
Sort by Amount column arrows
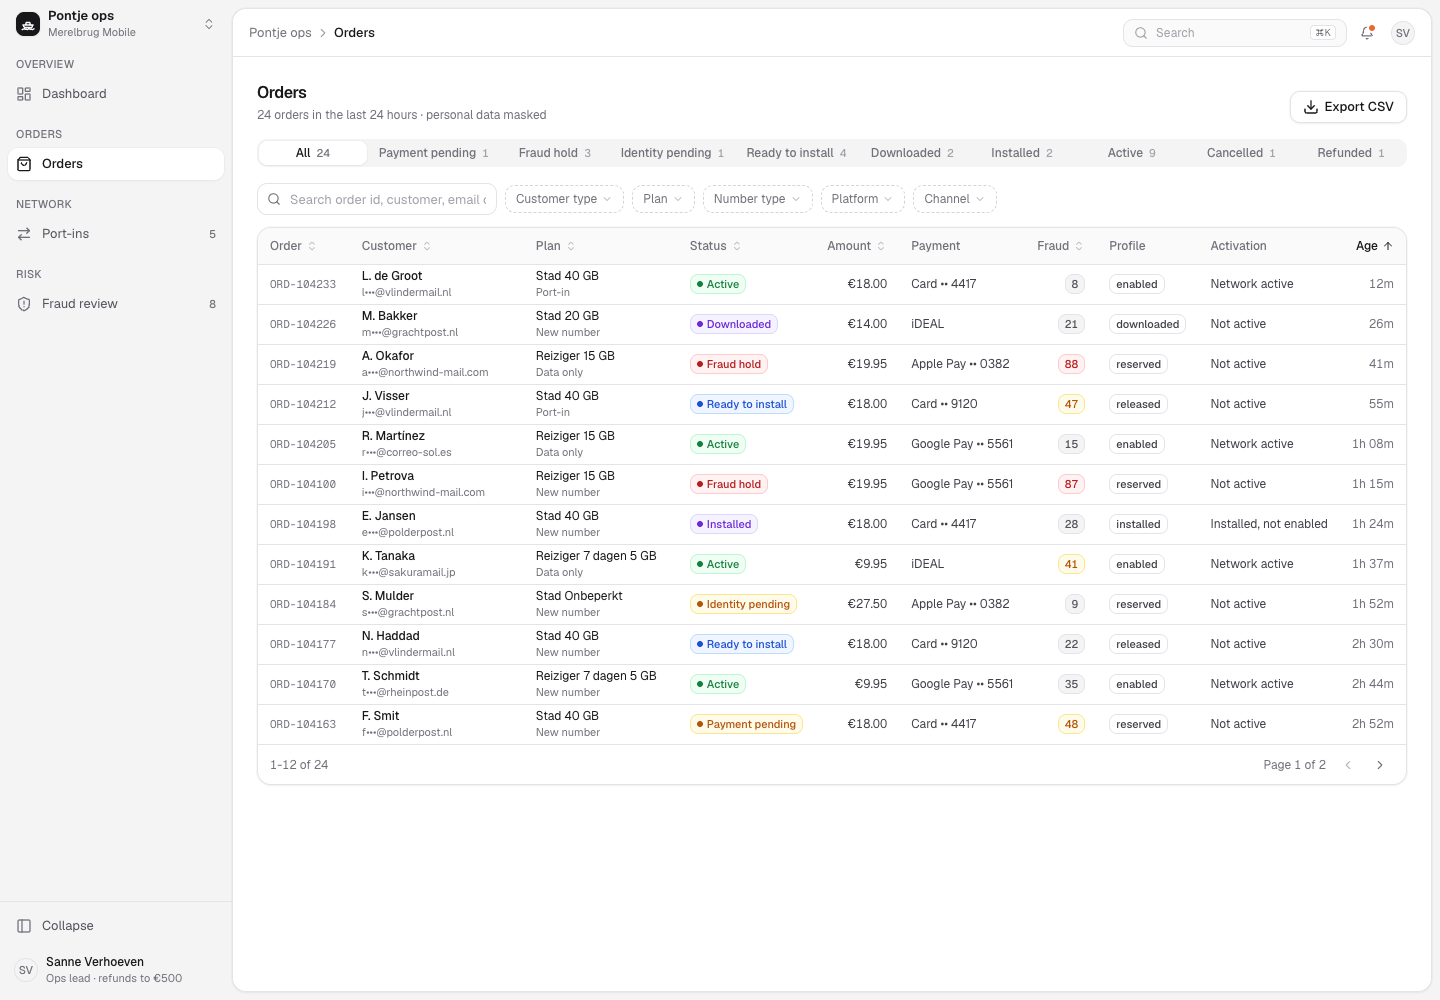click(x=881, y=246)
